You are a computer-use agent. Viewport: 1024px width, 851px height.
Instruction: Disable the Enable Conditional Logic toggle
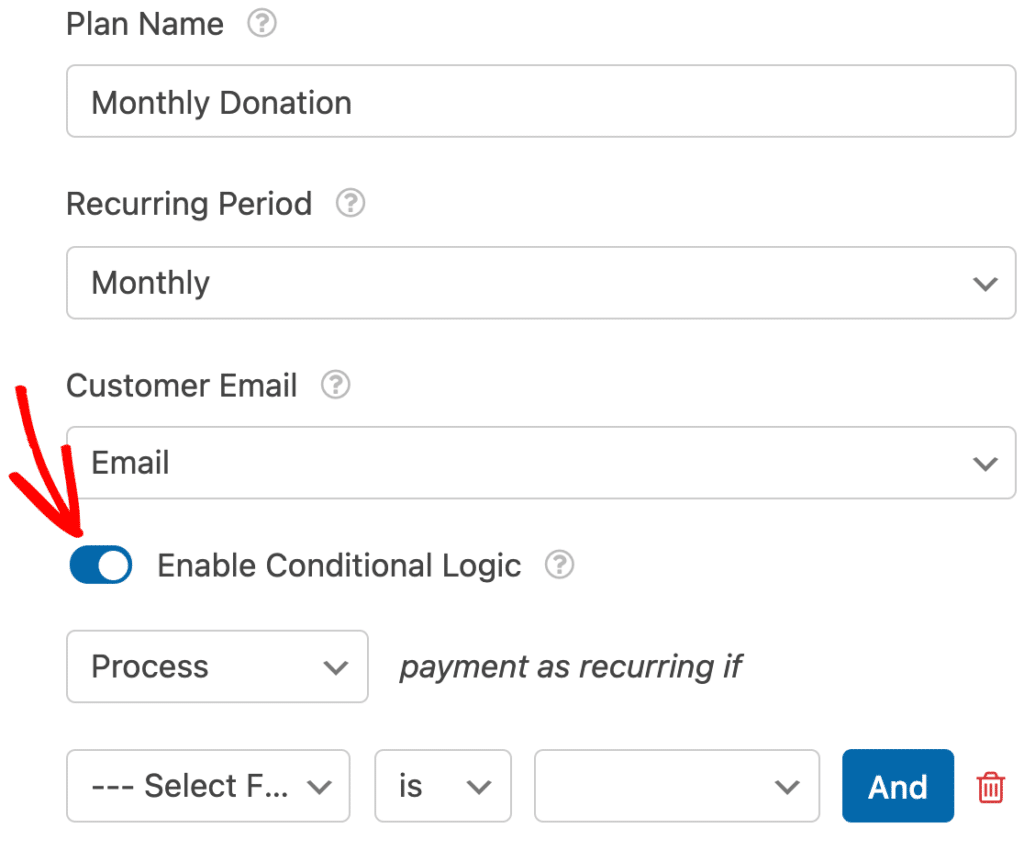(x=100, y=565)
